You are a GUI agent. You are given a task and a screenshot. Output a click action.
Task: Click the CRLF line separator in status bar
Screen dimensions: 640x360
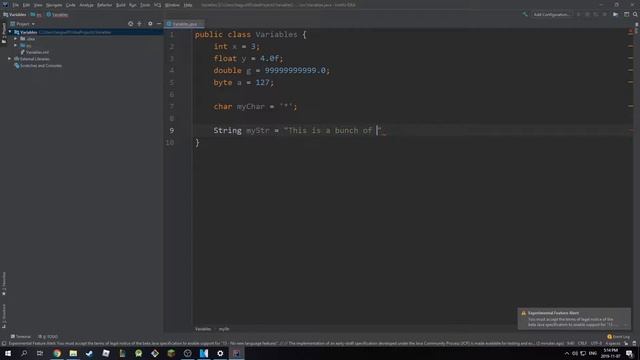tap(582, 343)
